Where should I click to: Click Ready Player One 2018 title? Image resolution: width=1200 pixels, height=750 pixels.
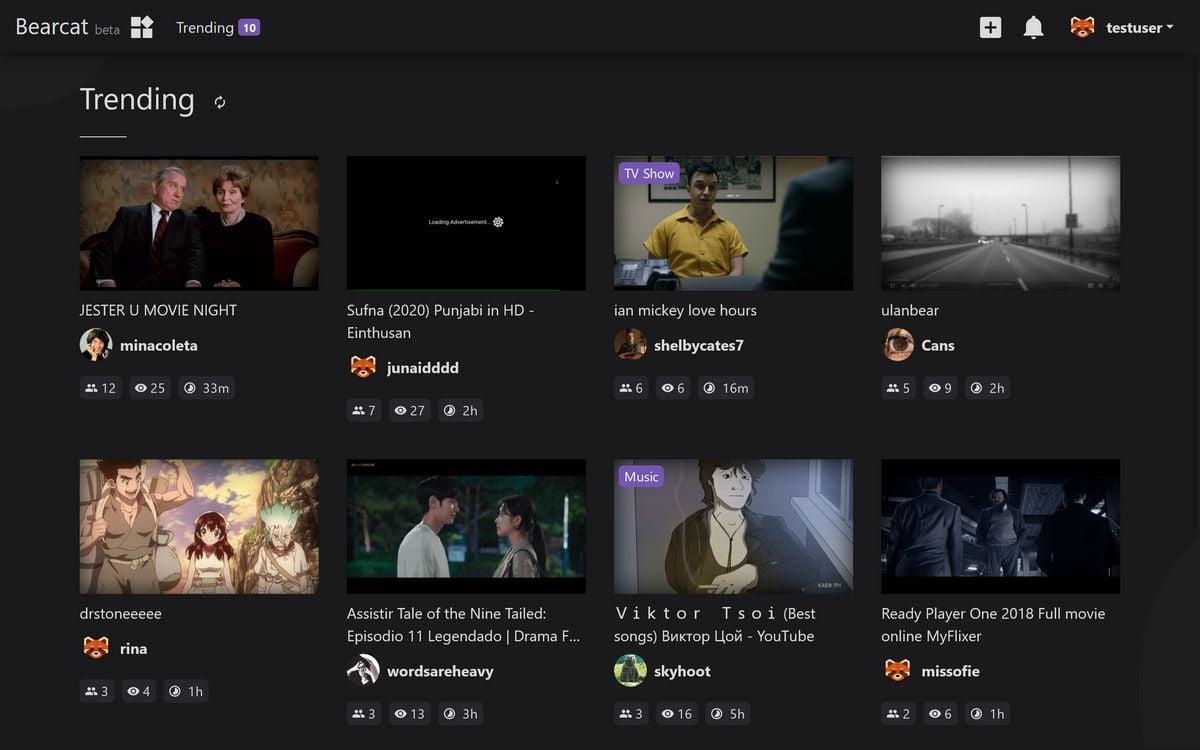tap(993, 625)
